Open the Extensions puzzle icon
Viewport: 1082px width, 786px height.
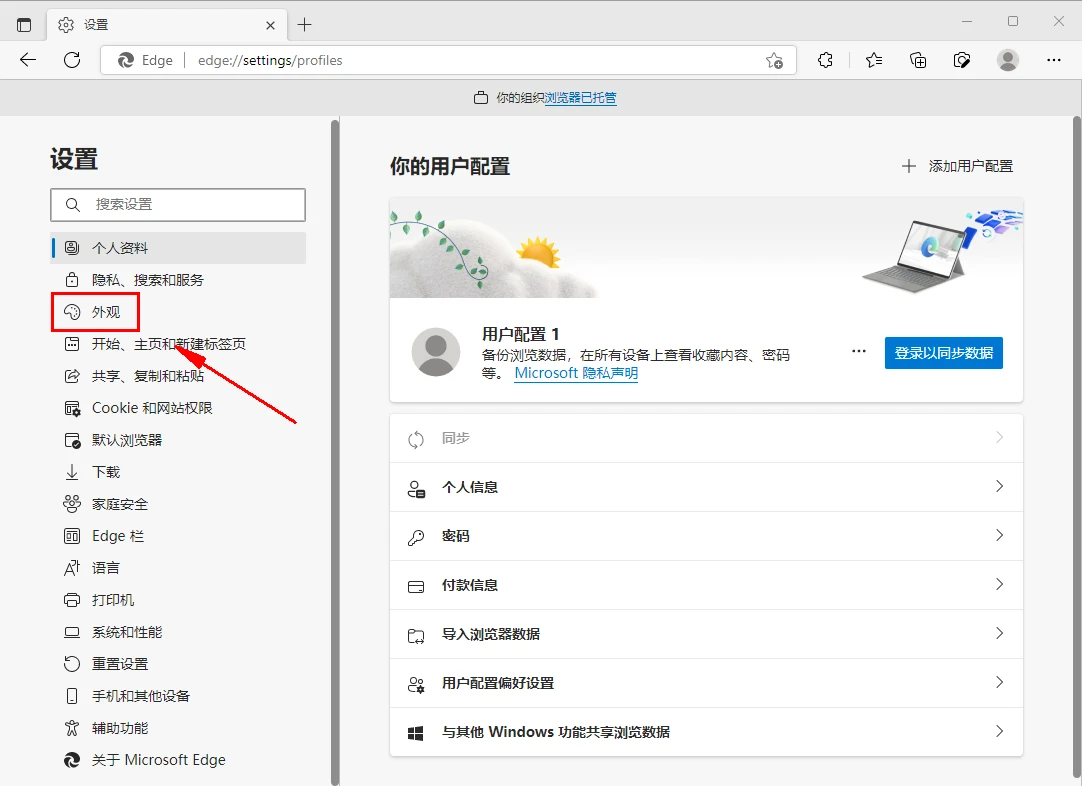[825, 61]
